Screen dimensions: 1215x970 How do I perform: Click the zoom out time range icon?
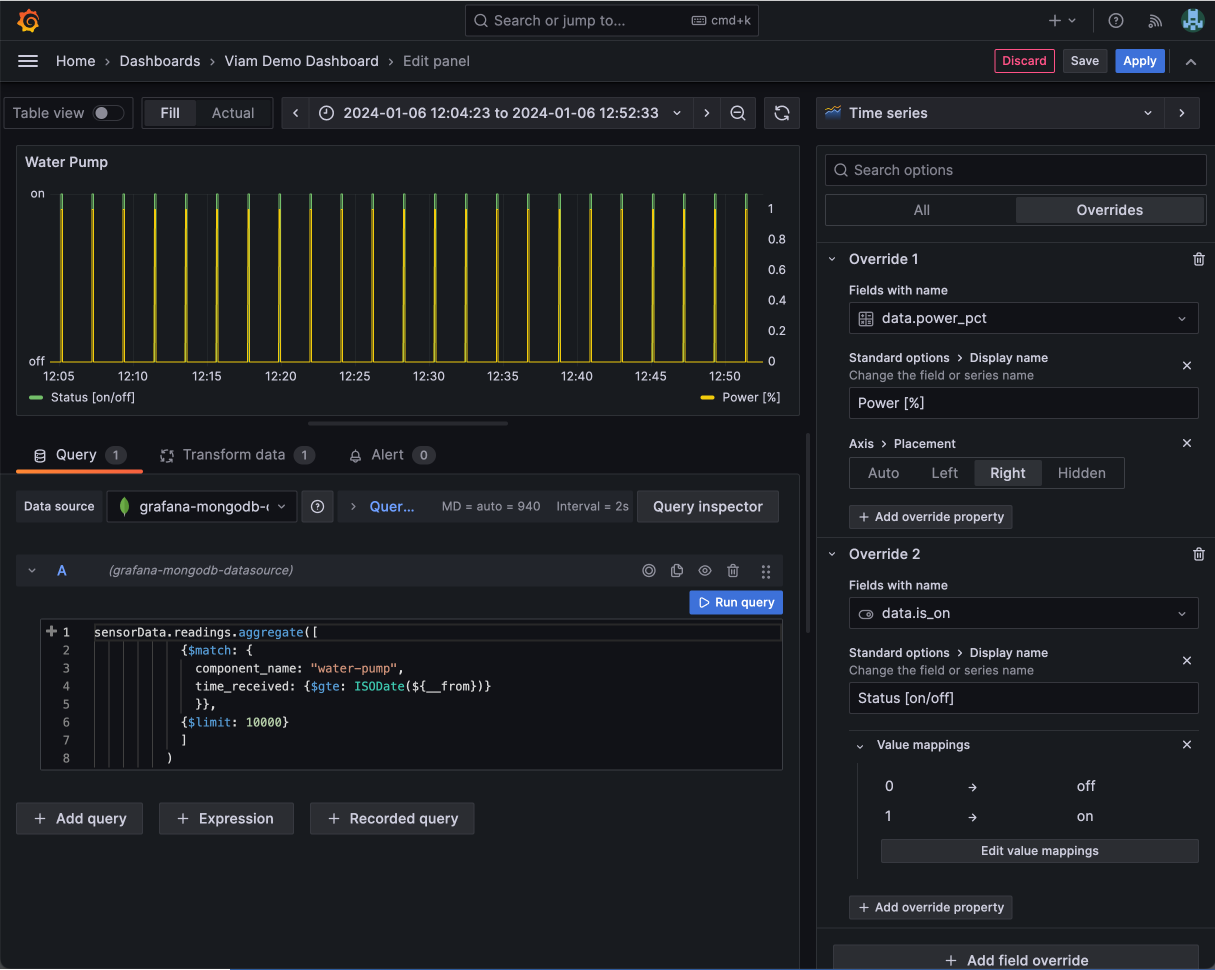(738, 113)
